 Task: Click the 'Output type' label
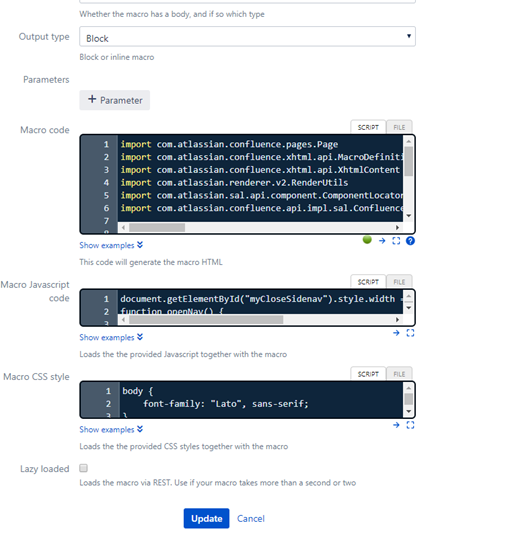click(44, 37)
